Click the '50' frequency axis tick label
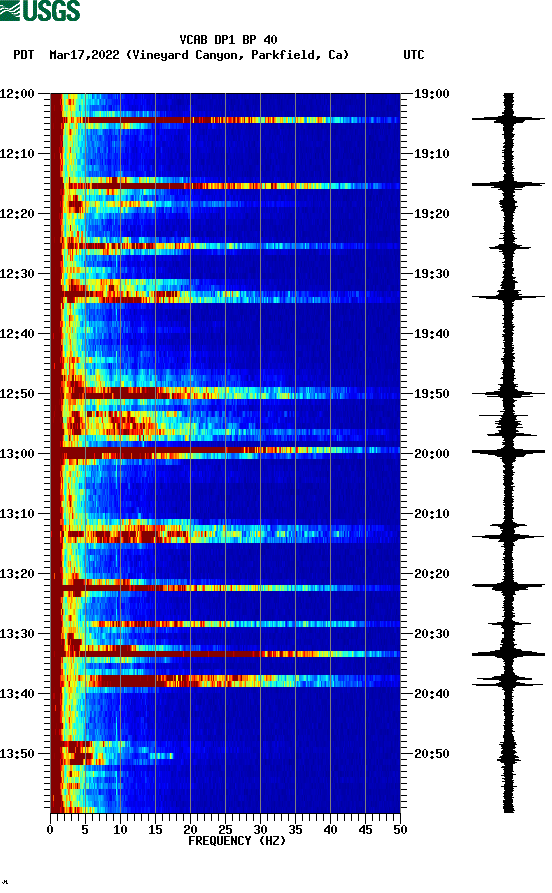Viewport: 552px width, 893px height. [x=400, y=830]
